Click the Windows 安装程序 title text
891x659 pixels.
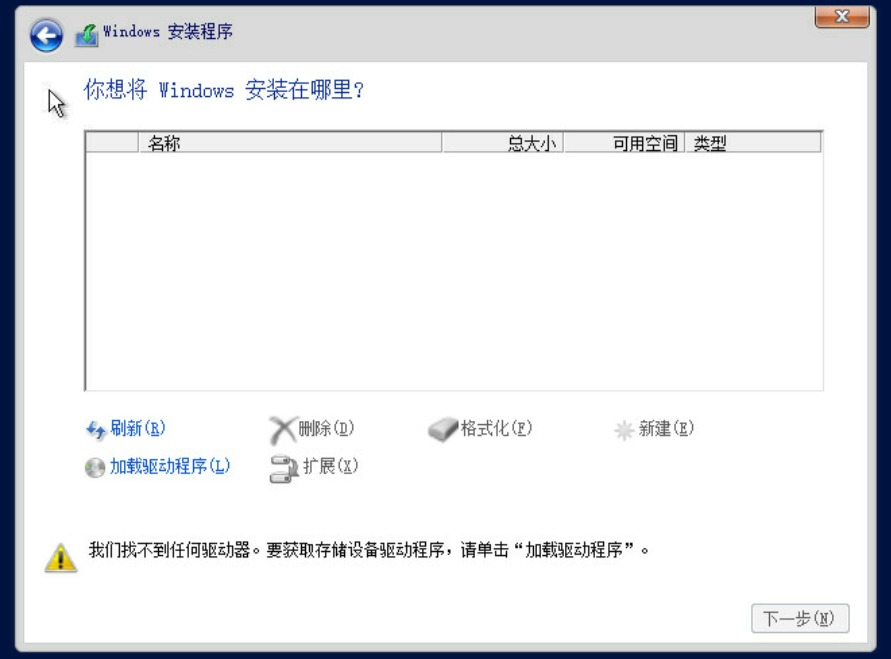168,31
